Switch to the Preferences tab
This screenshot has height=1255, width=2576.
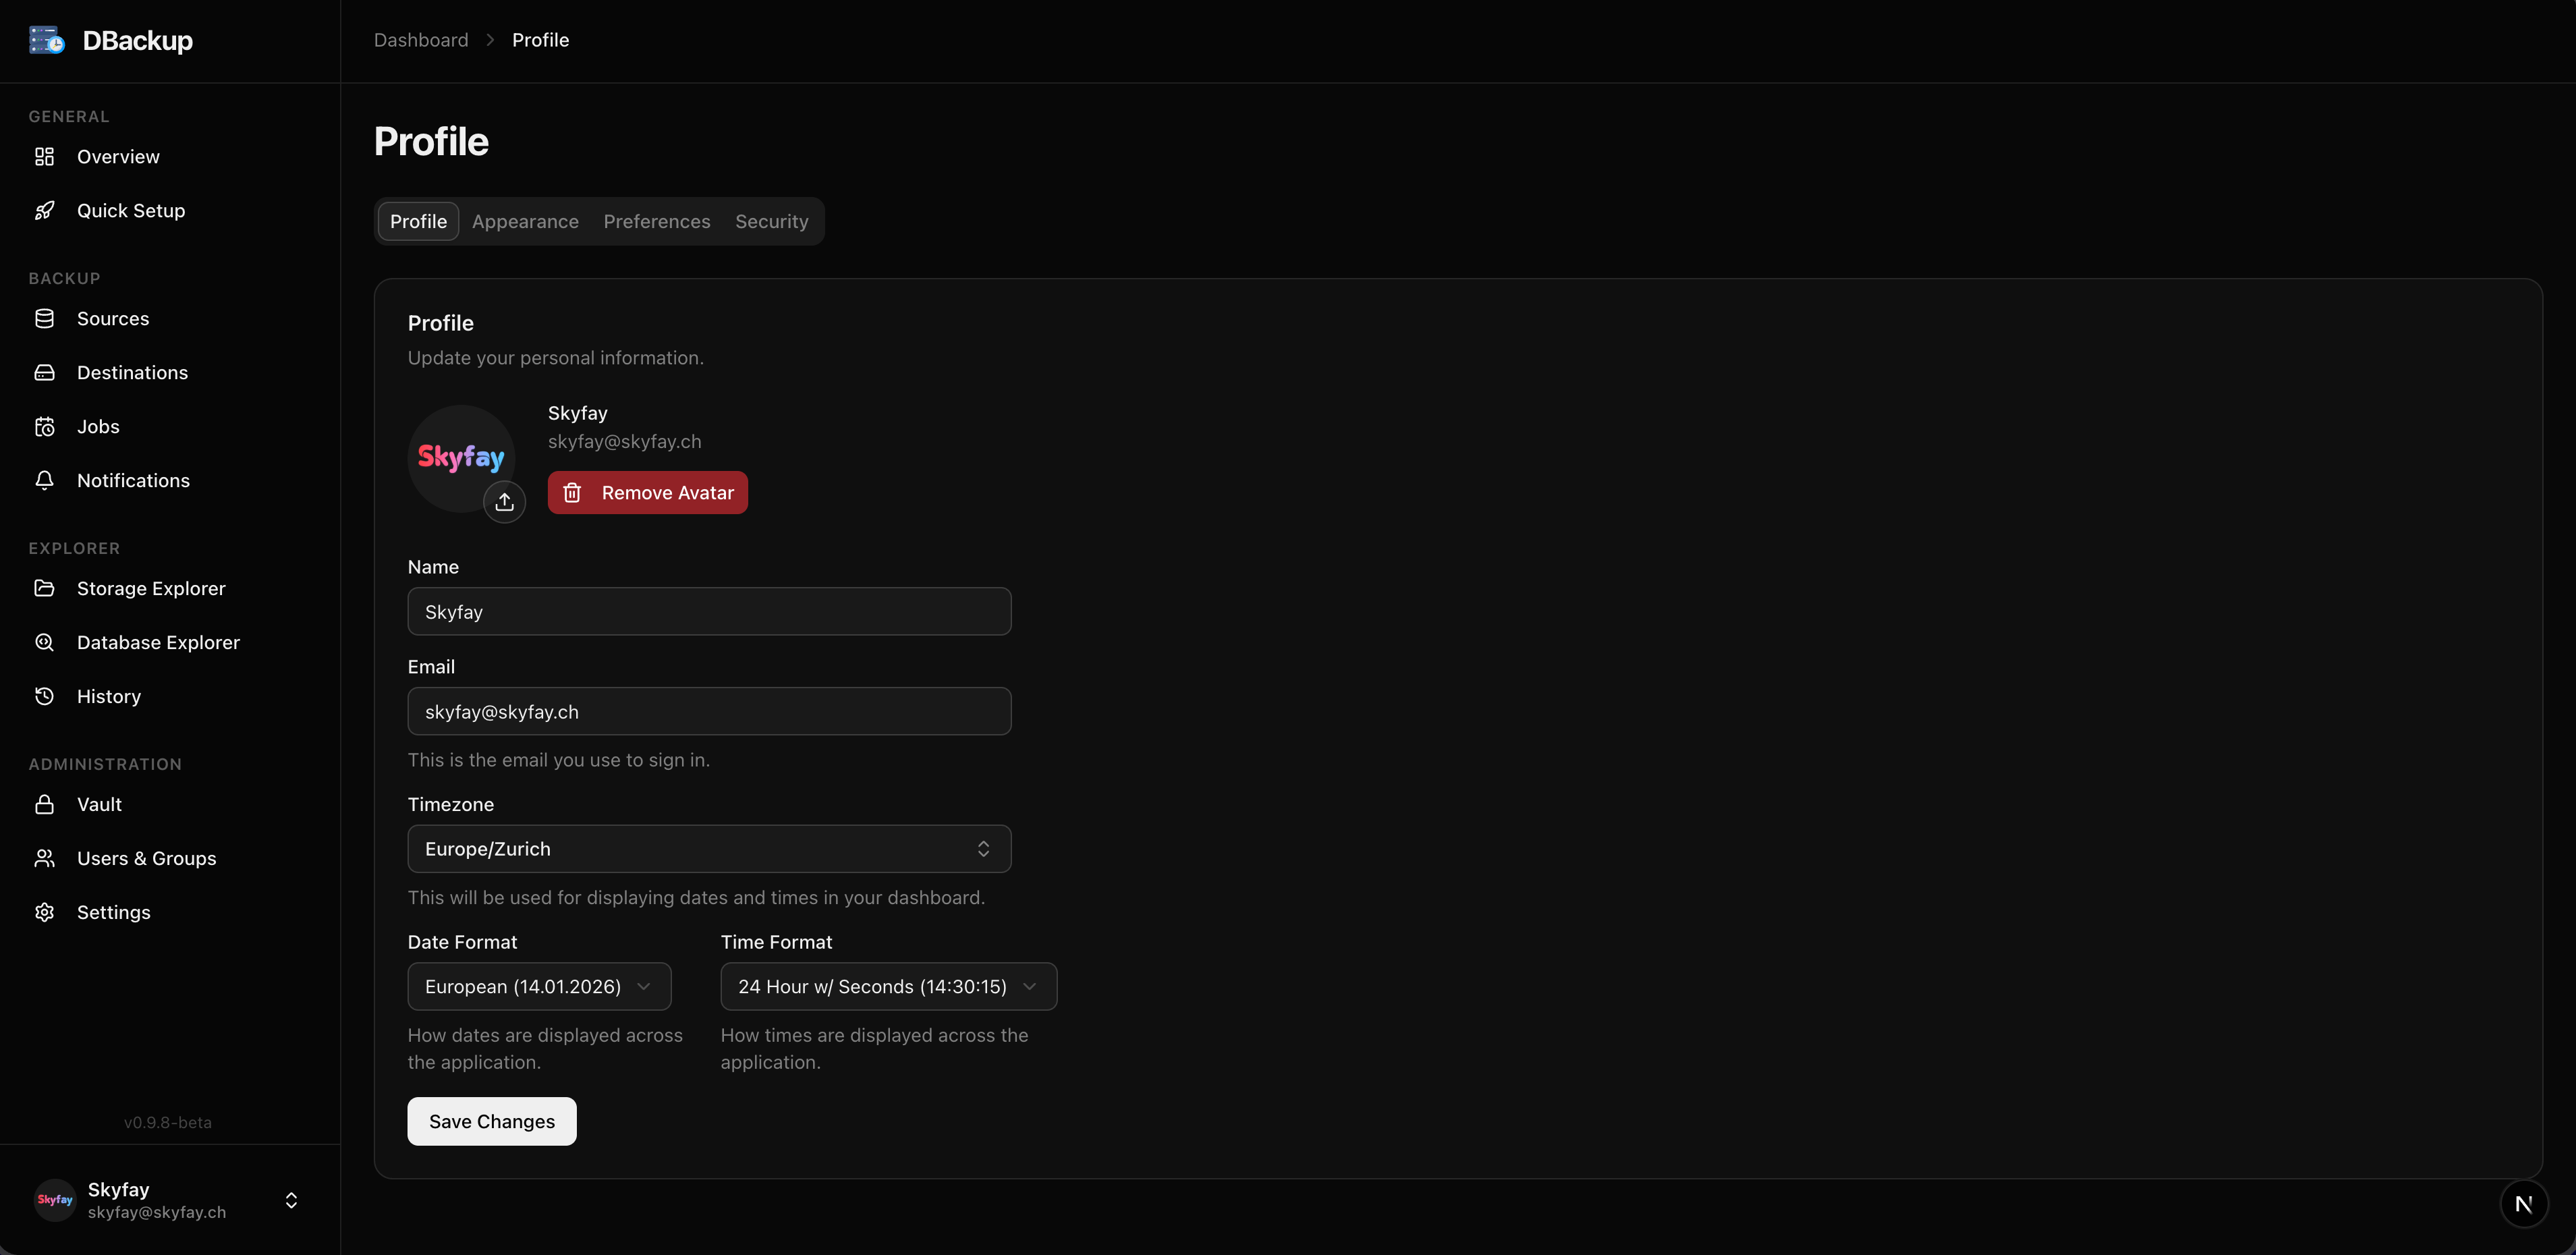pyautogui.click(x=656, y=221)
